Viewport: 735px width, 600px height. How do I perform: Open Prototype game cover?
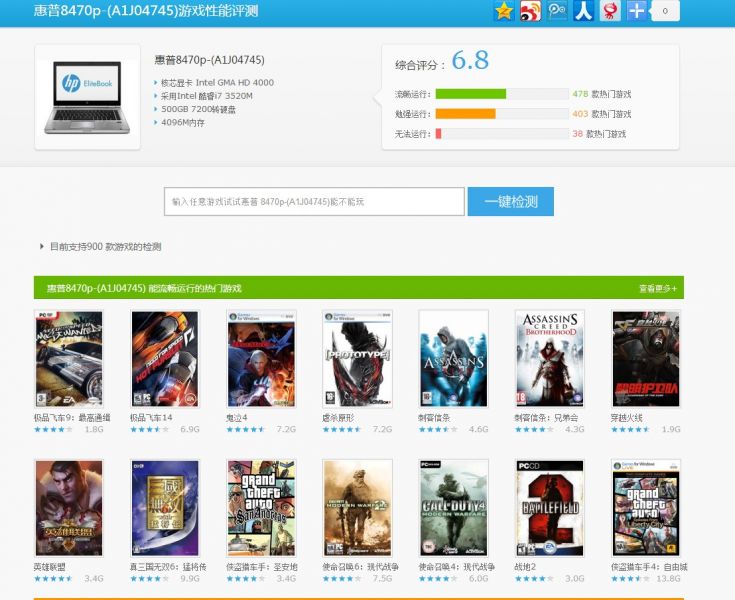pyautogui.click(x=357, y=359)
